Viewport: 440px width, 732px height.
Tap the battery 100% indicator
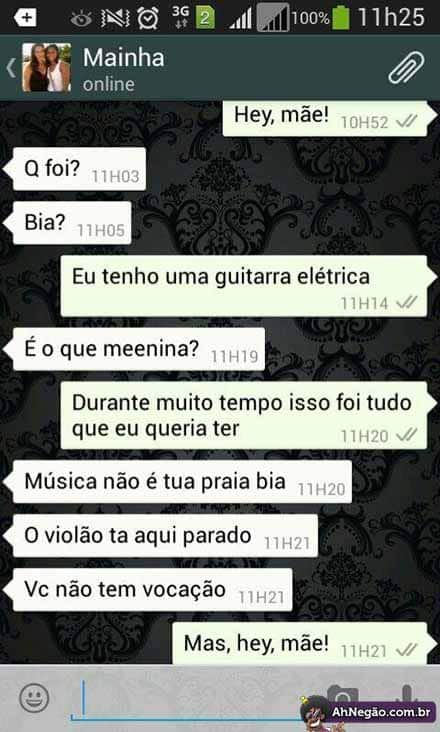click(x=341, y=18)
